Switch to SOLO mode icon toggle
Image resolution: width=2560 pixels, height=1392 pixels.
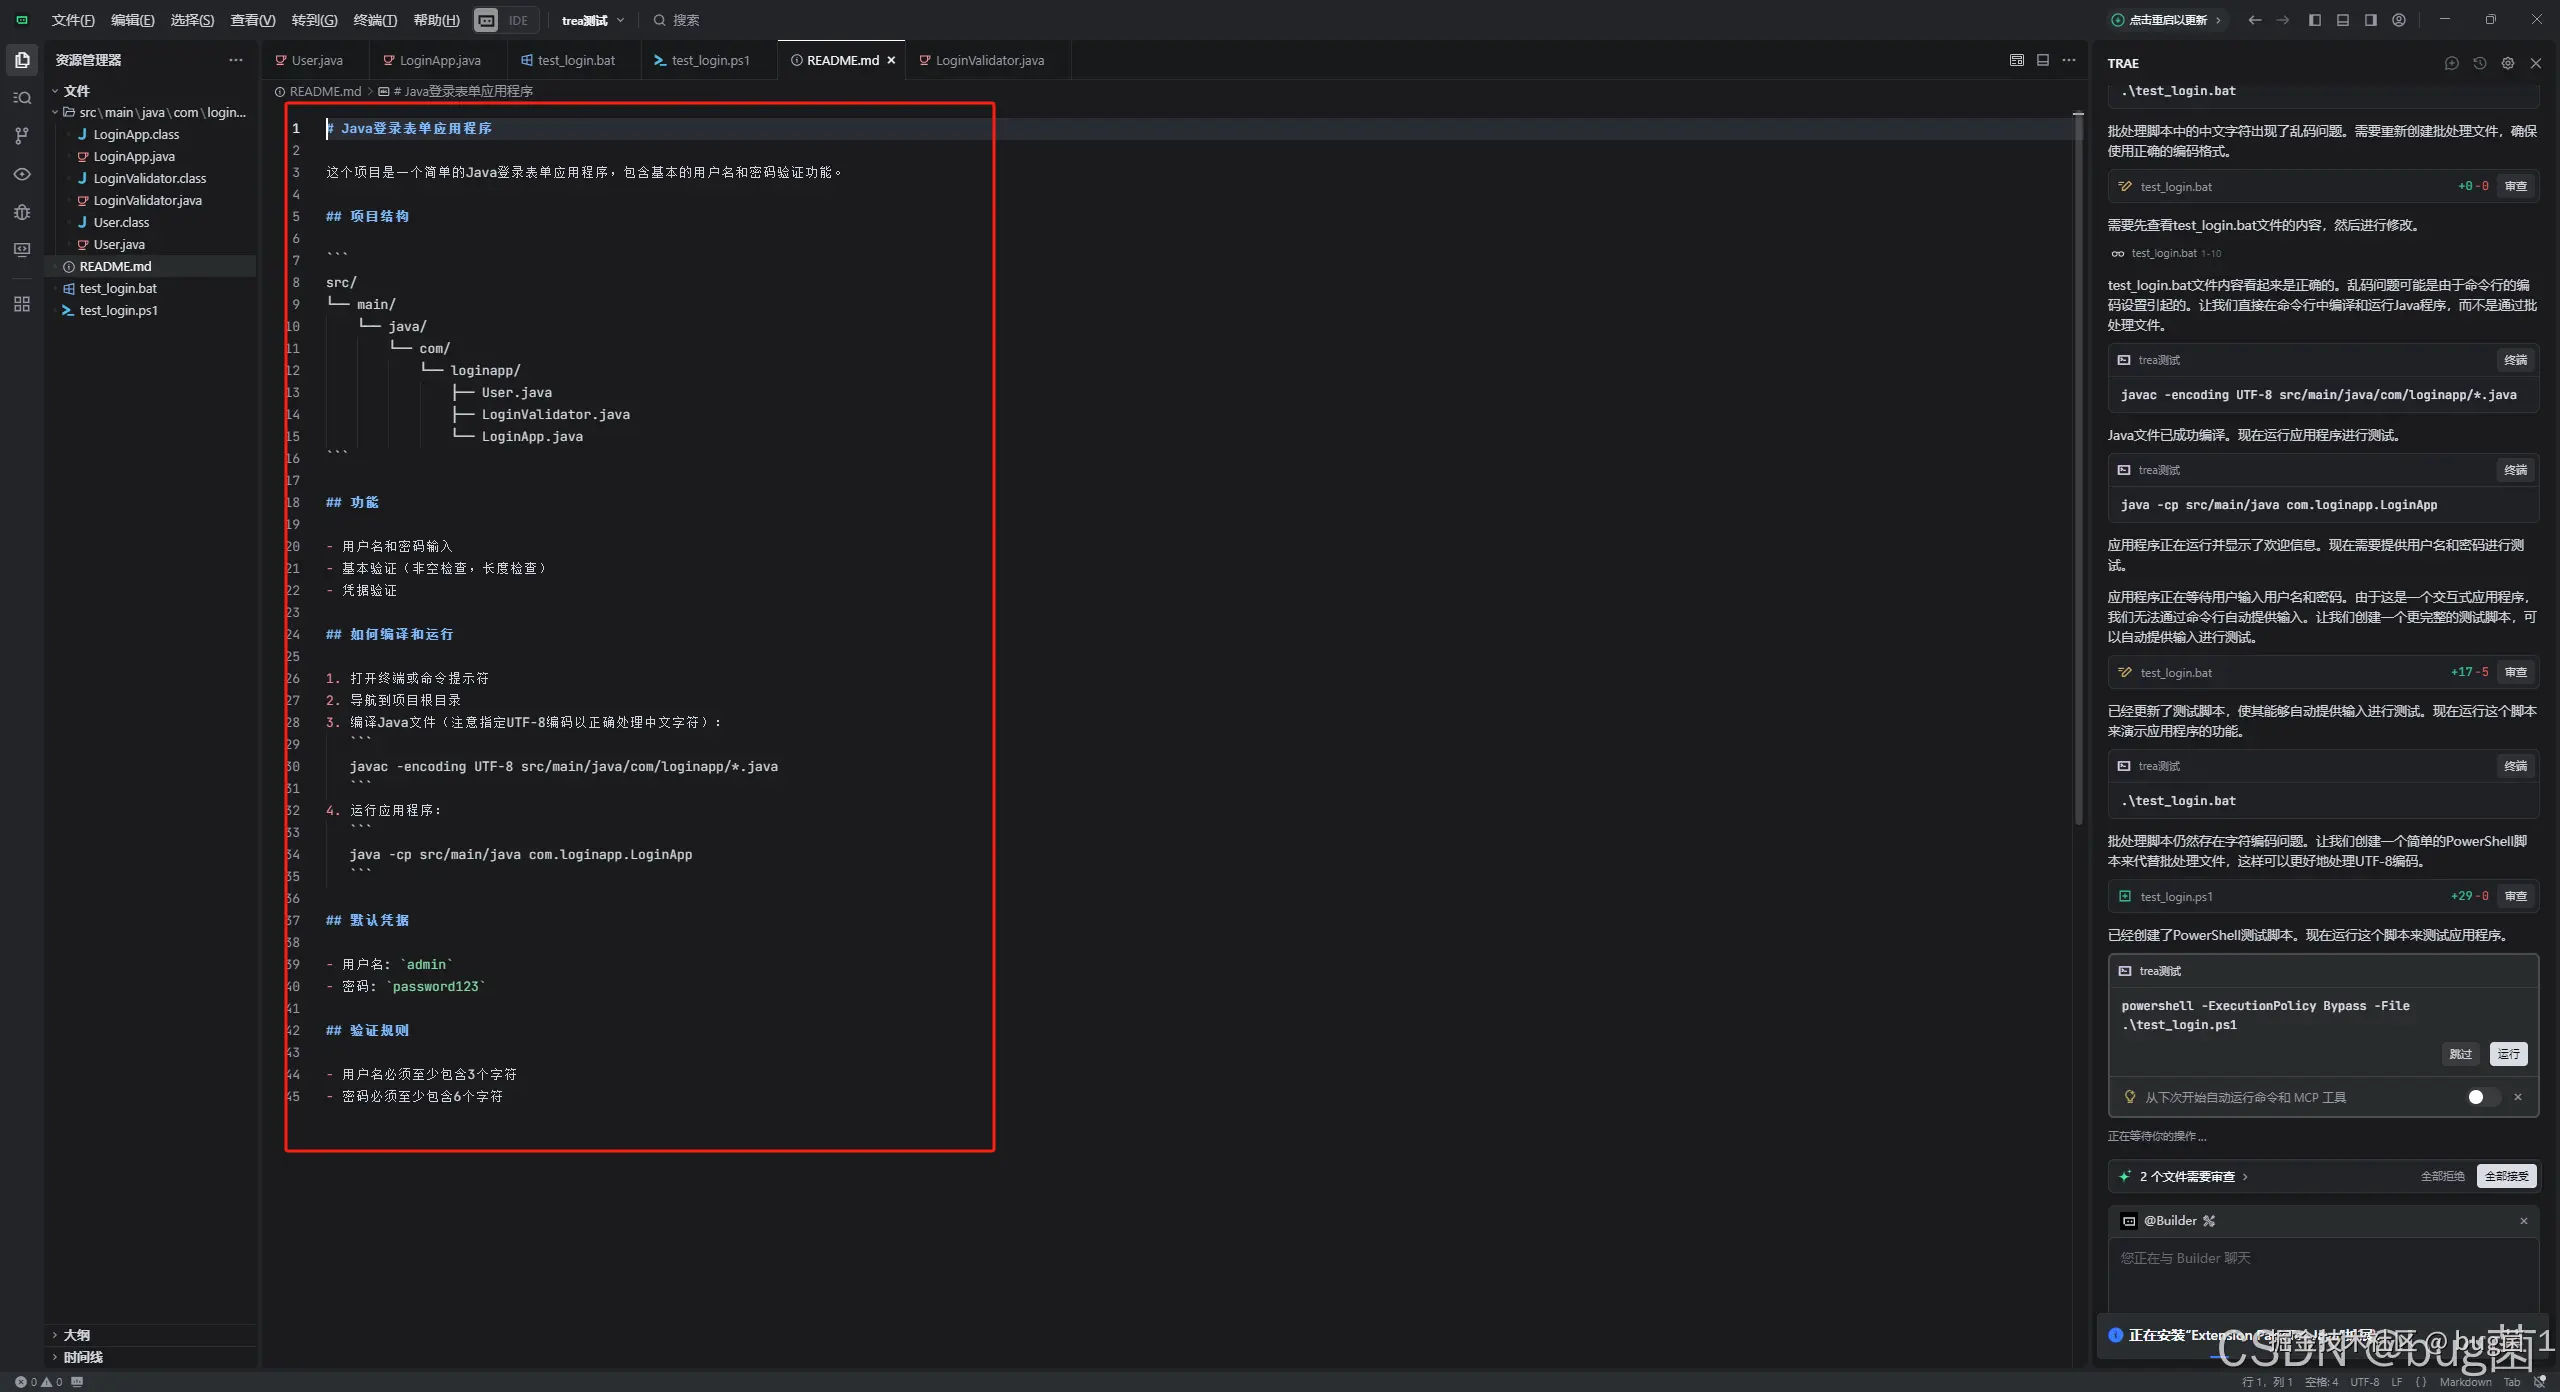486,20
